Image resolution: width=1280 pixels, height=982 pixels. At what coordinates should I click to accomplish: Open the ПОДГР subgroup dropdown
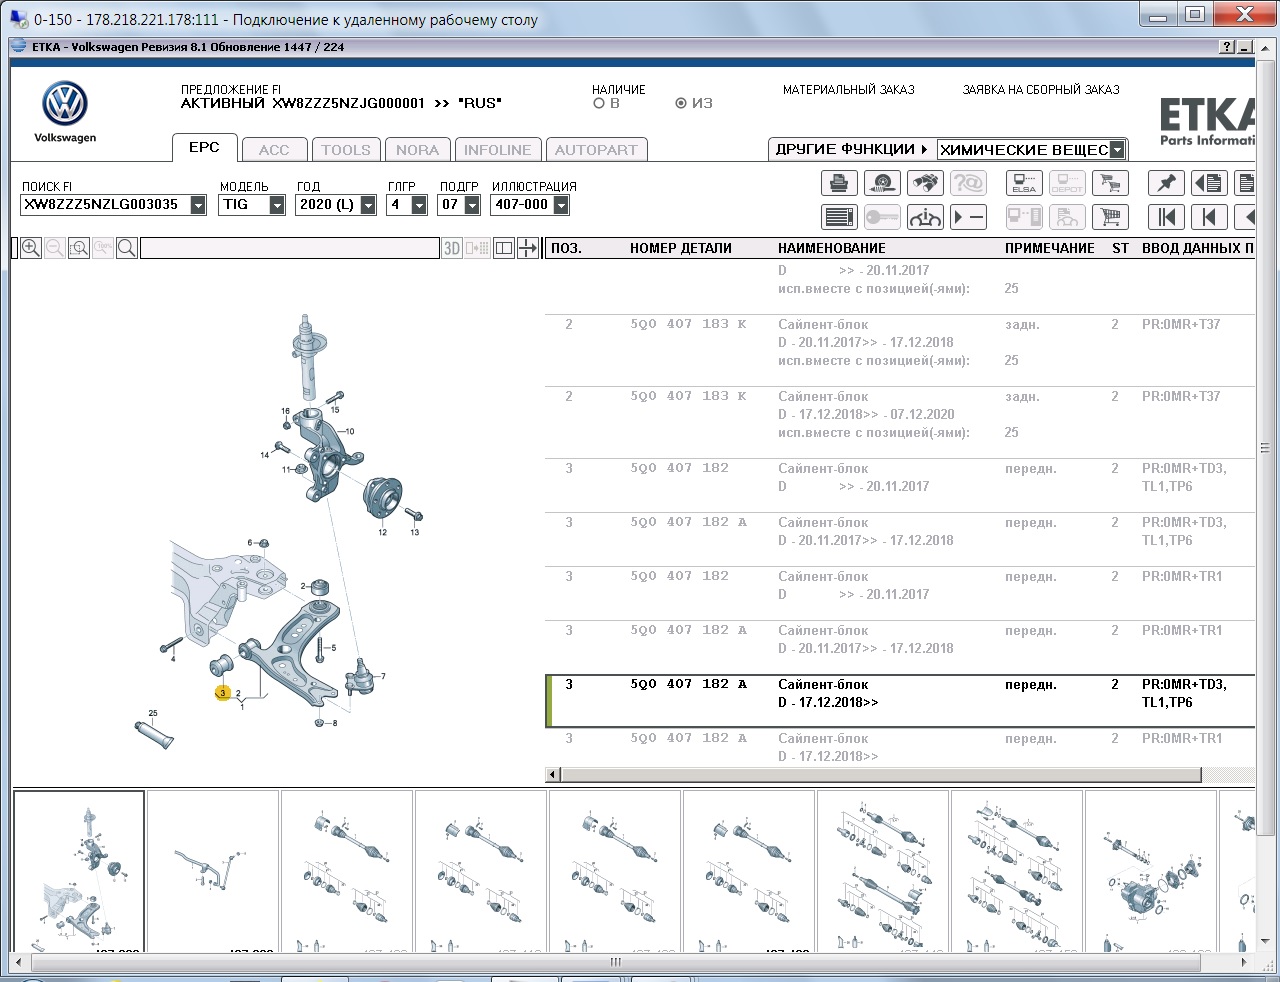pyautogui.click(x=472, y=205)
